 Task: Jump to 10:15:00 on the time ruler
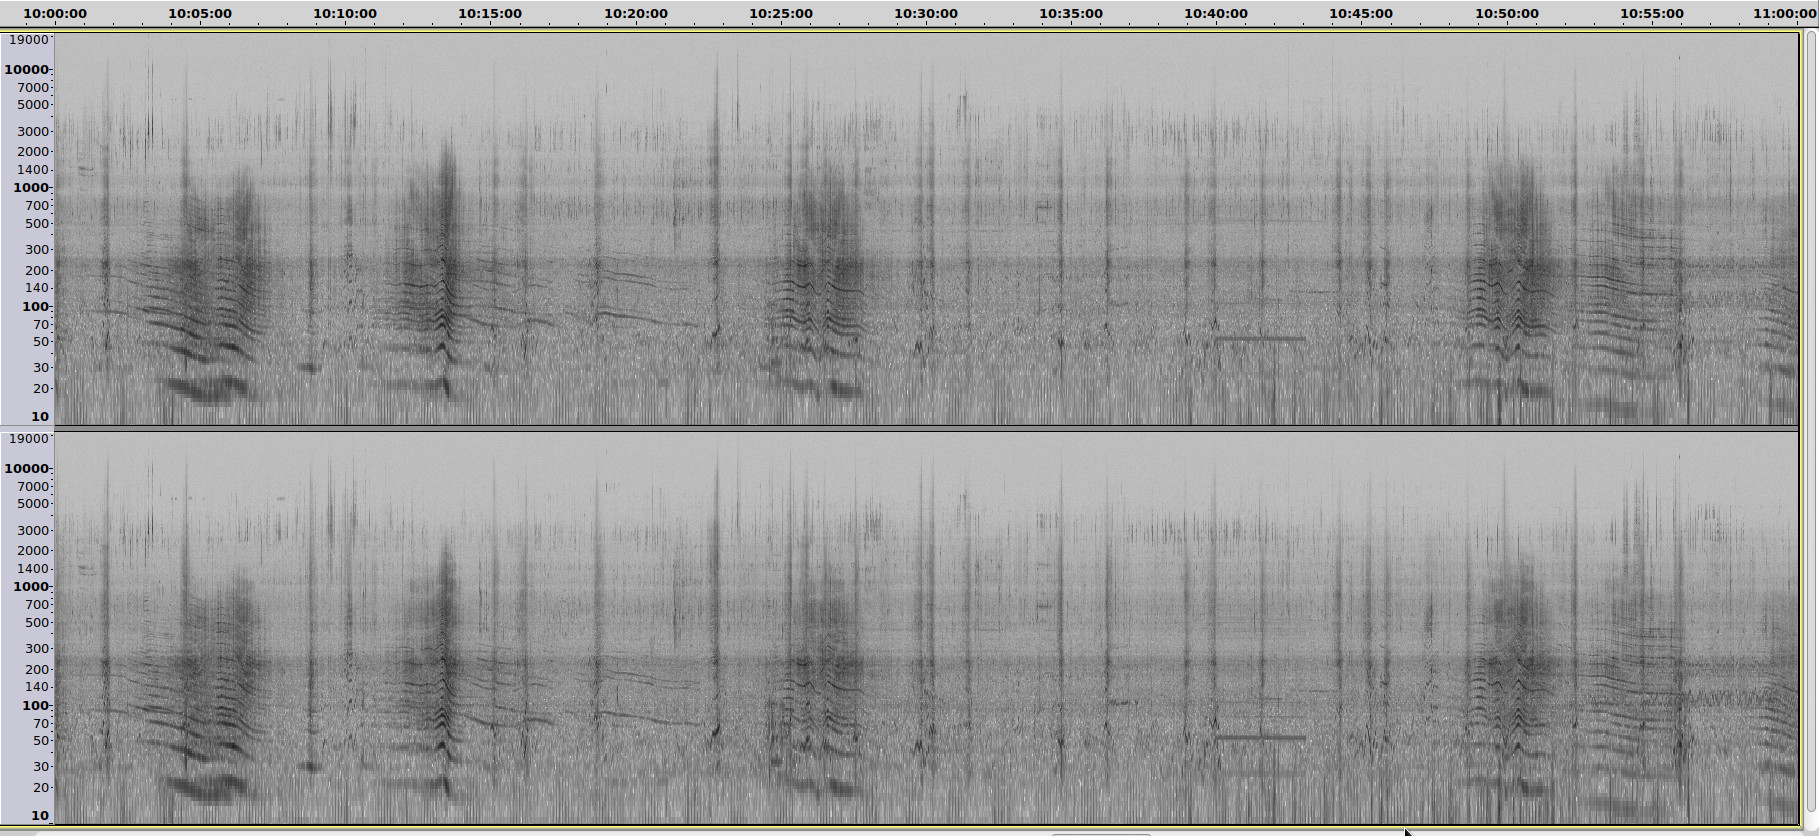tap(490, 14)
